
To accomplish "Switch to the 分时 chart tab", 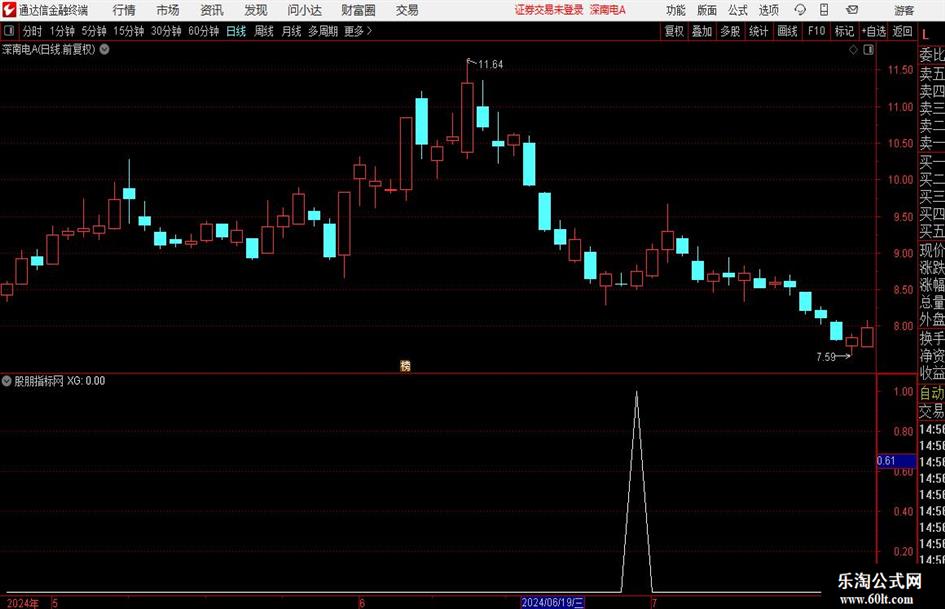I will [32, 31].
